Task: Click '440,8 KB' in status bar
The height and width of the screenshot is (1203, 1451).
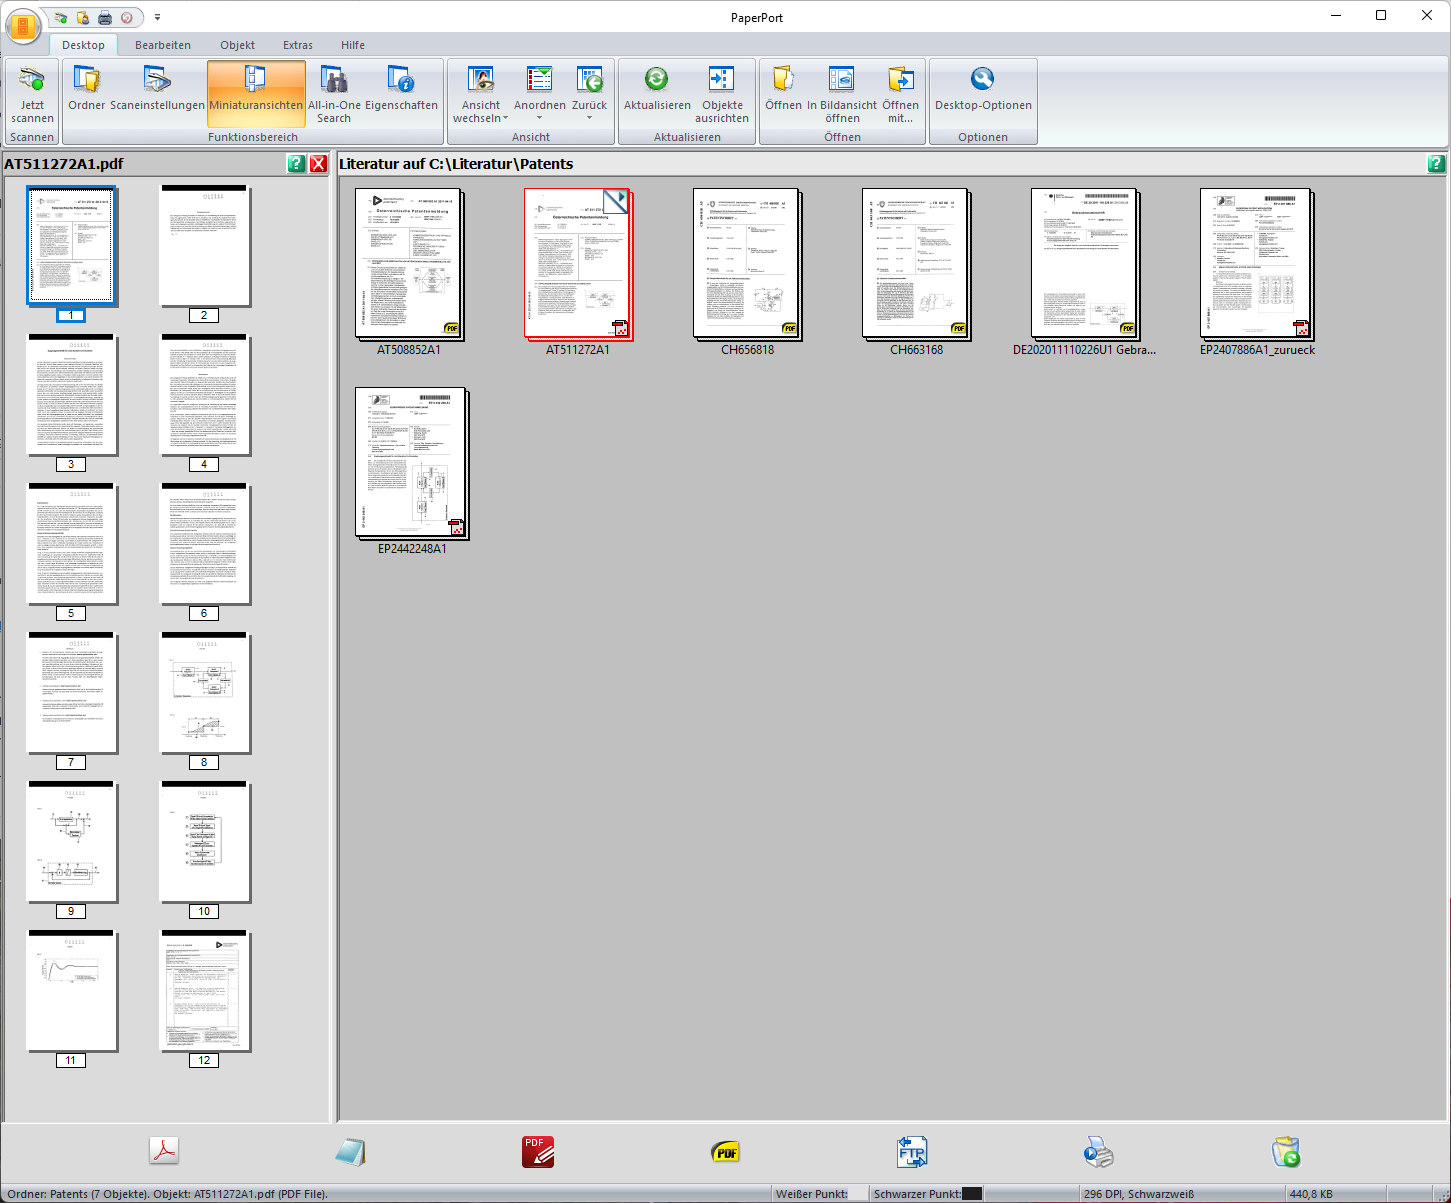Action: [1311, 1194]
